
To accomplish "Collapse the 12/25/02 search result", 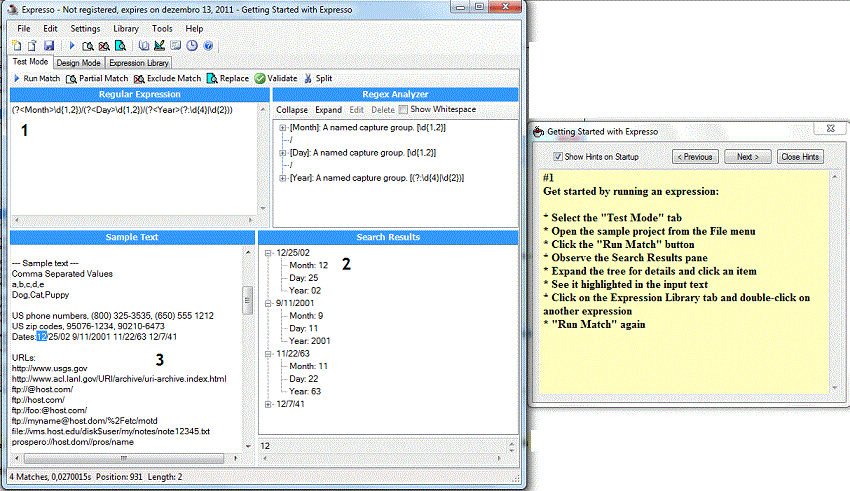I will pyautogui.click(x=268, y=252).
